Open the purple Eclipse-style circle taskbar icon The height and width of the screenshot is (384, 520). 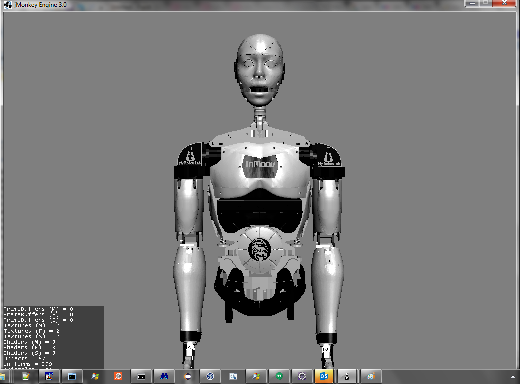click(302, 376)
